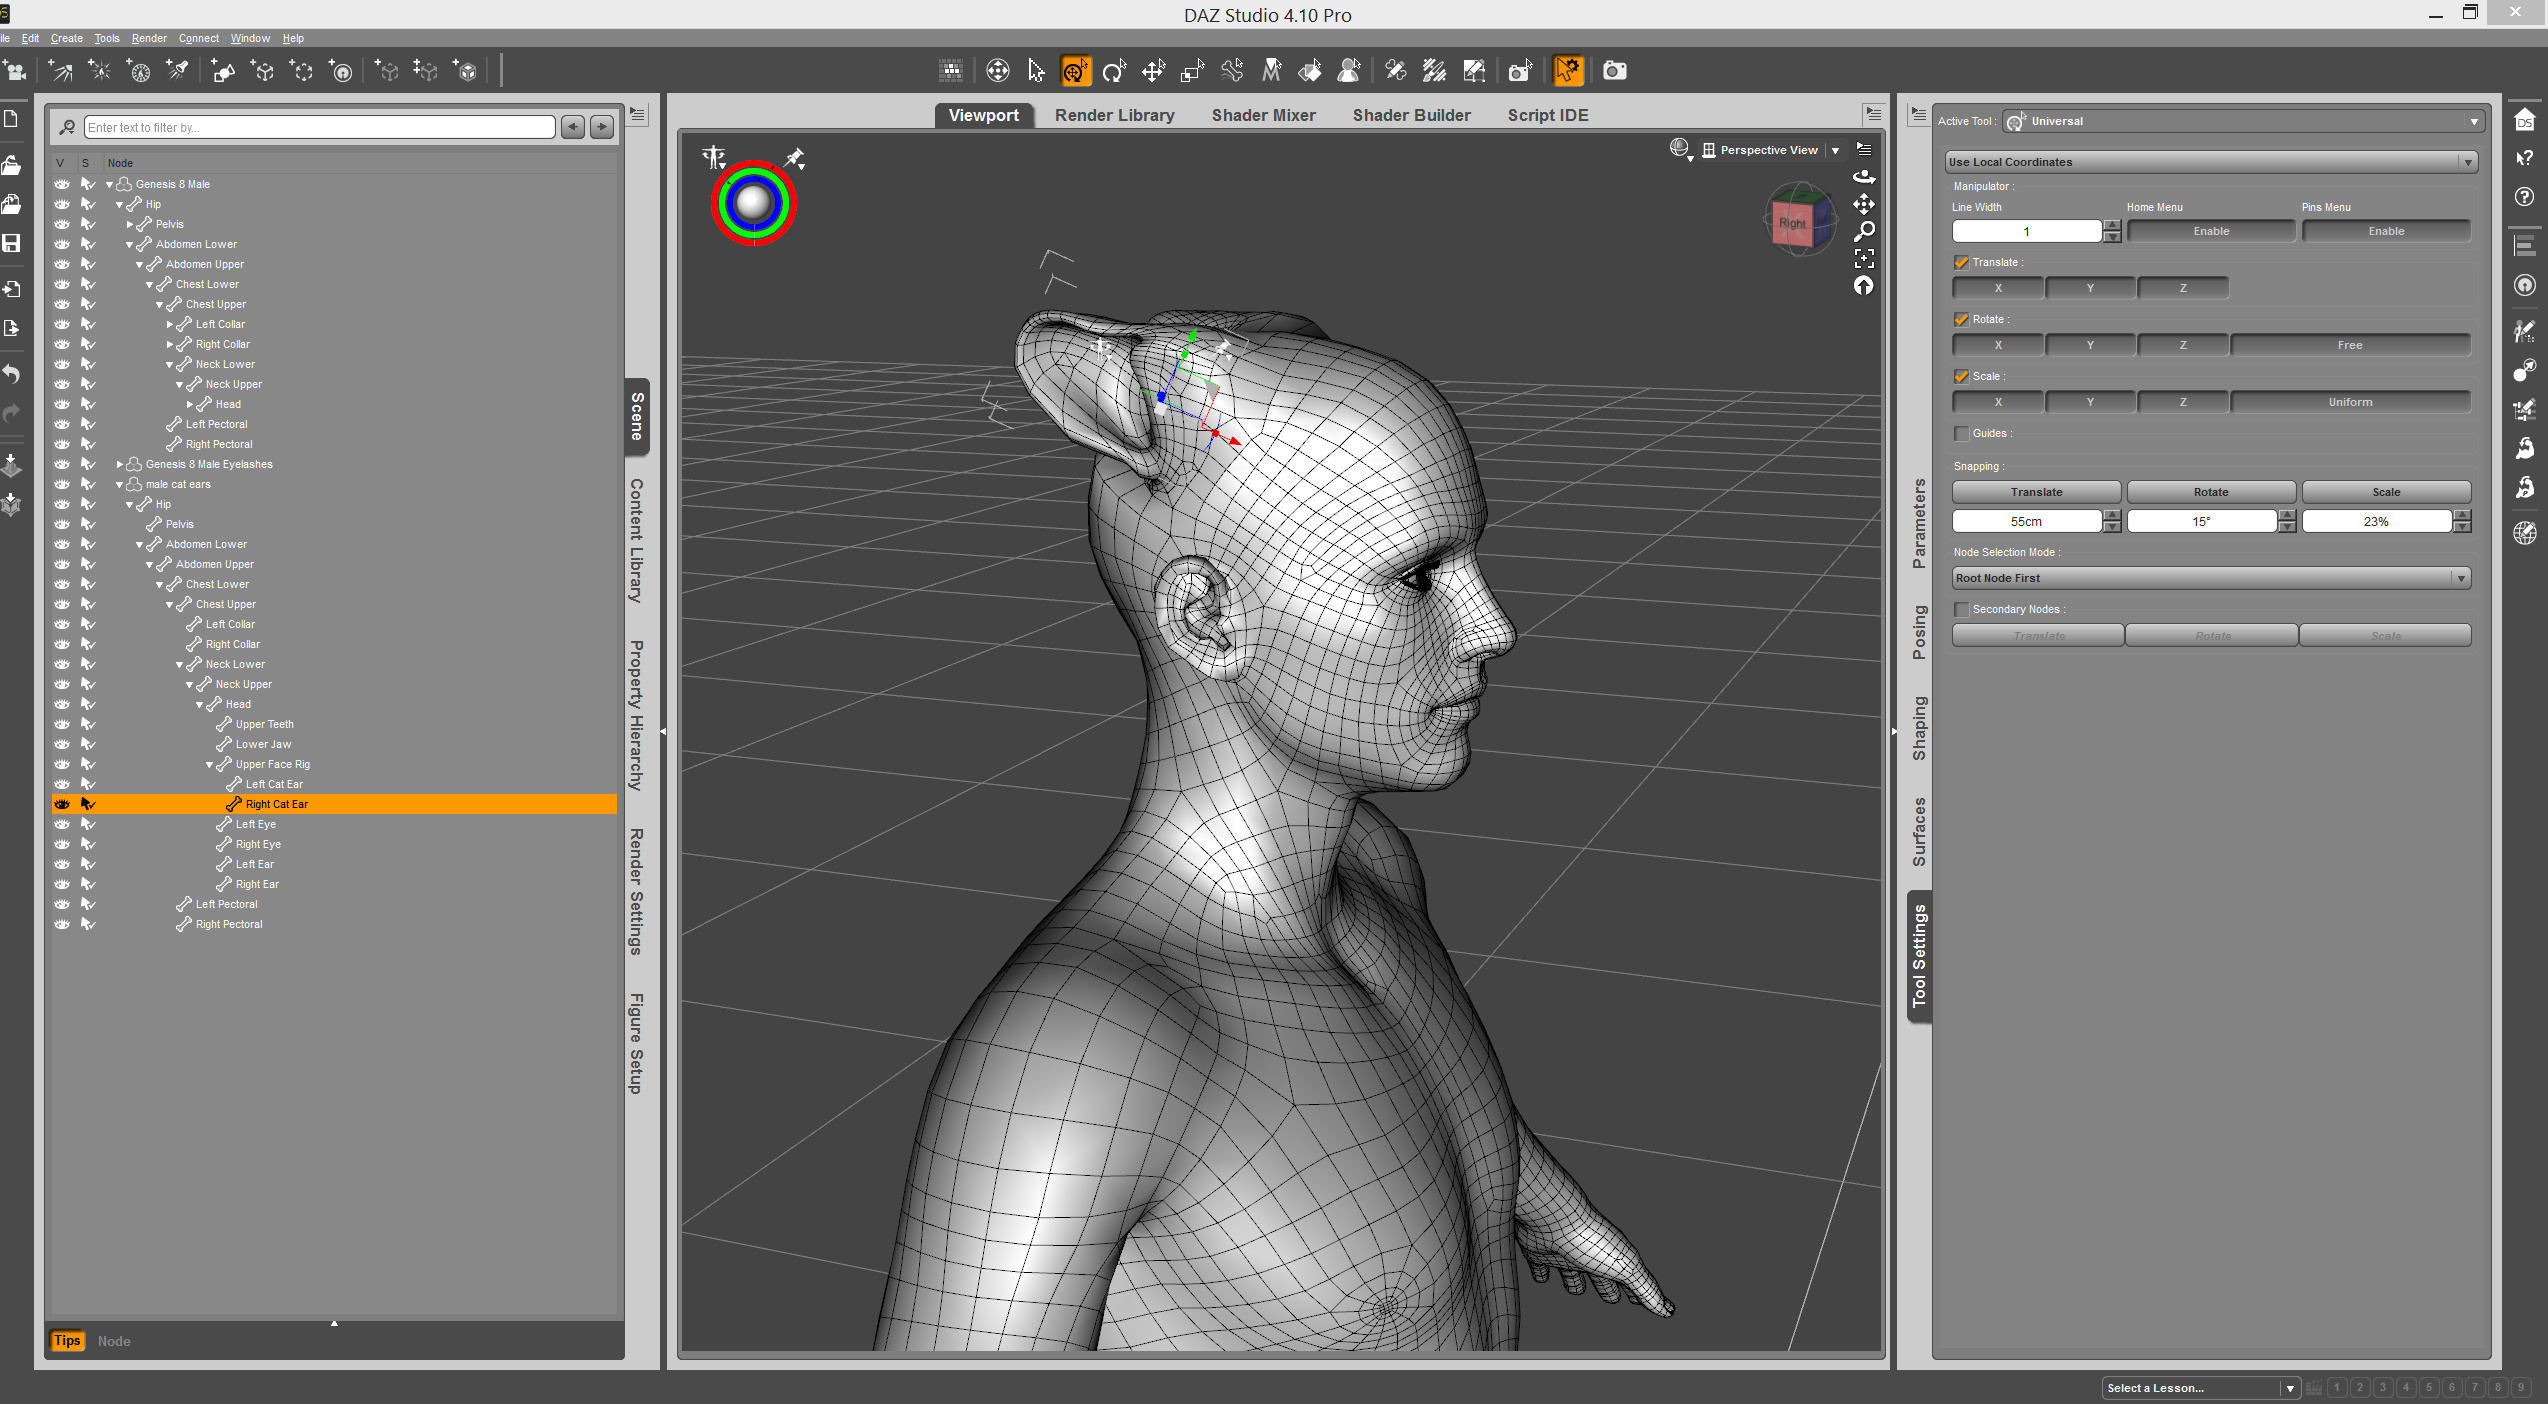Image resolution: width=2548 pixels, height=1404 pixels.
Task: Click the viewport orbit camera icon
Action: click(1864, 177)
